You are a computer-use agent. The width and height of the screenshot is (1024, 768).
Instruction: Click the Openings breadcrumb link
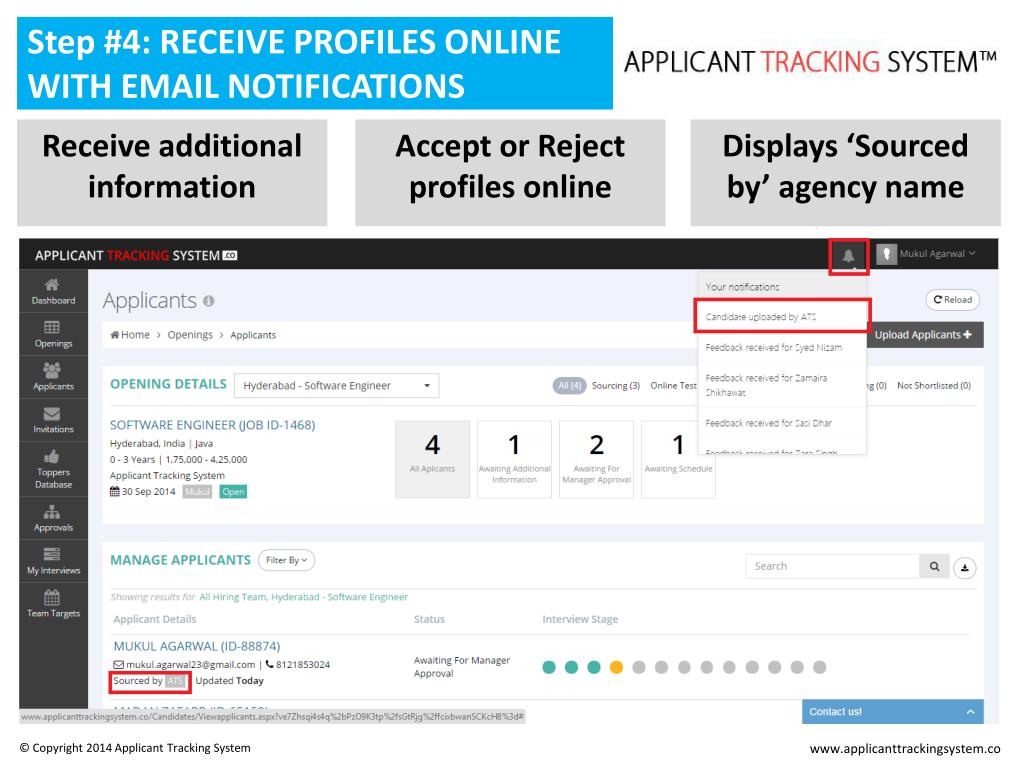click(x=190, y=334)
